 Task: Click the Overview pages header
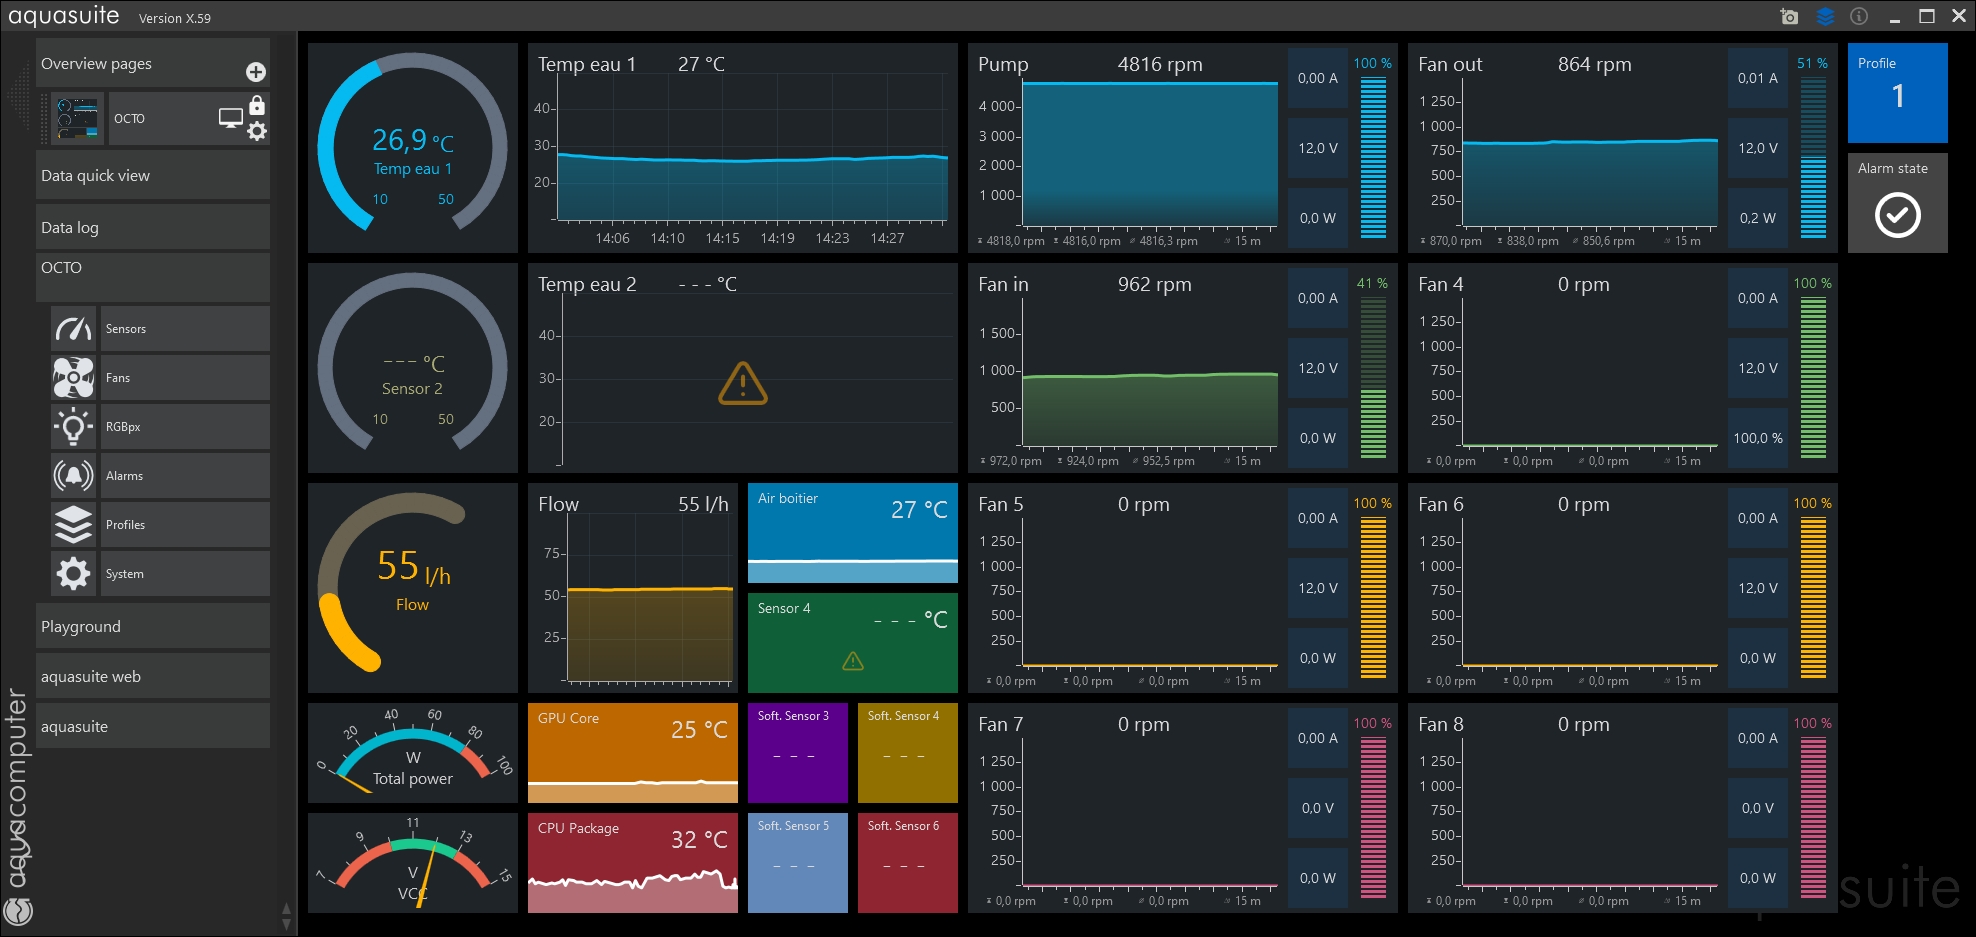[x=153, y=64]
